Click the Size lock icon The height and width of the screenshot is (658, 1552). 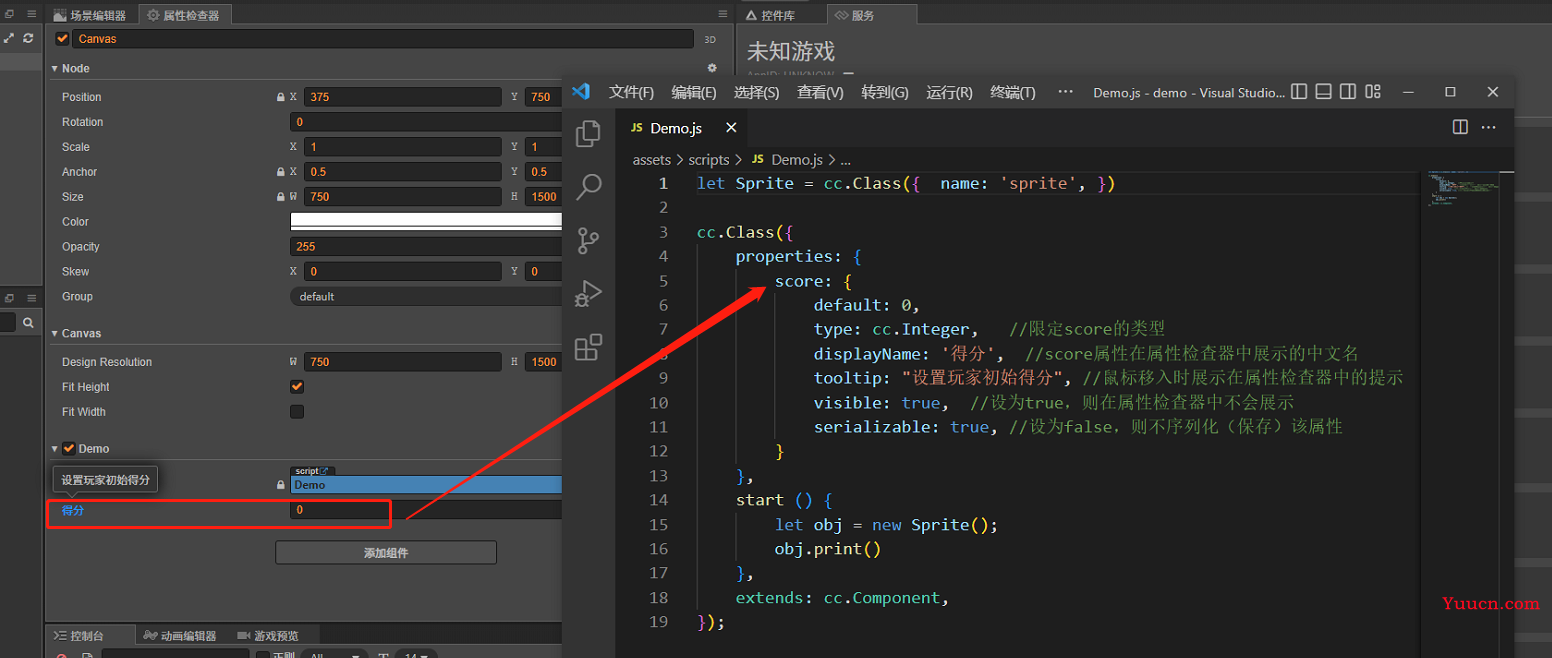click(x=280, y=197)
